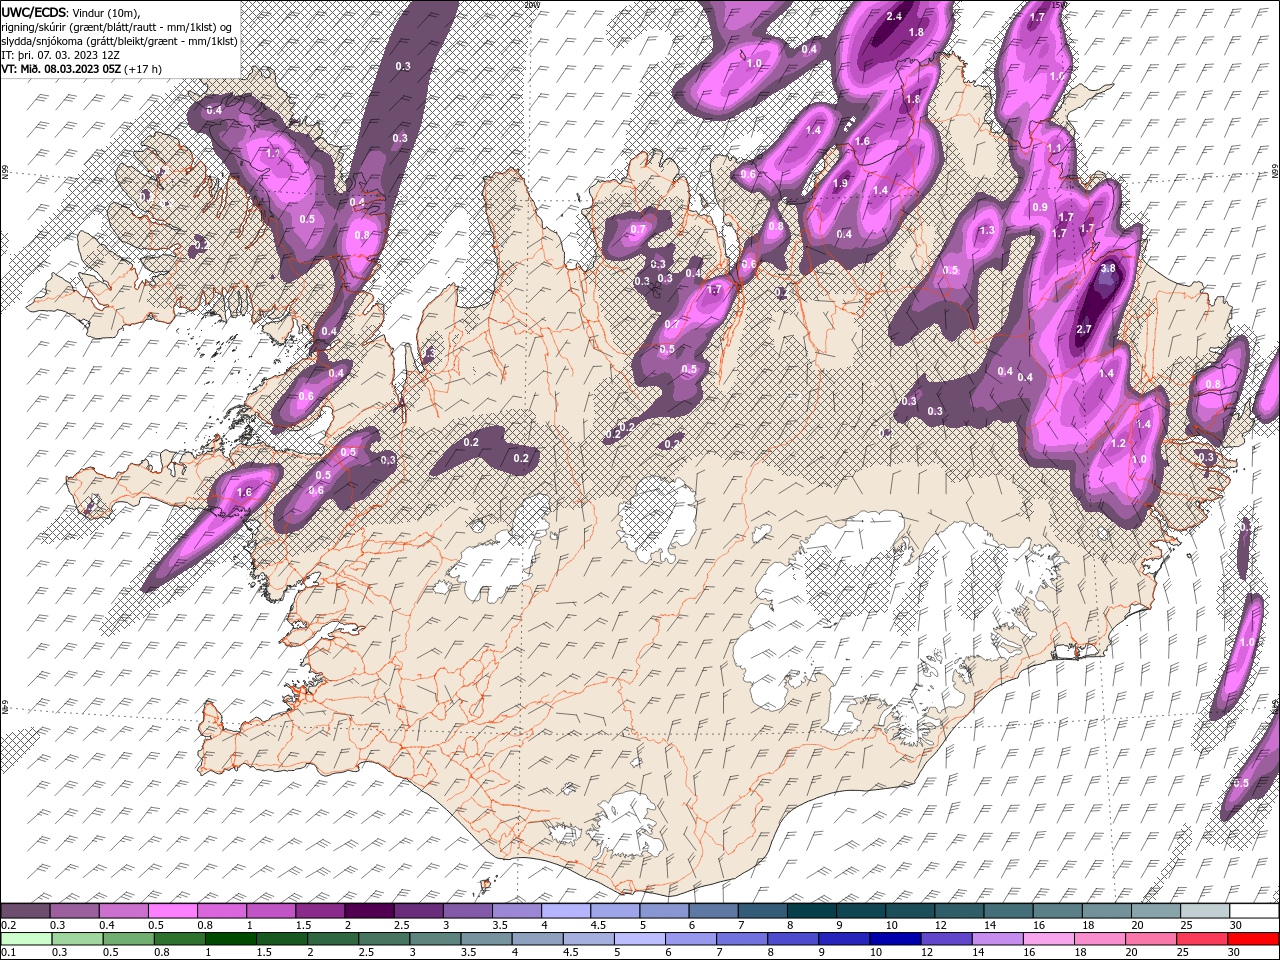Click the 1.1 precipitation value on the map
This screenshot has height=960, width=1280.
[x=1053, y=148]
